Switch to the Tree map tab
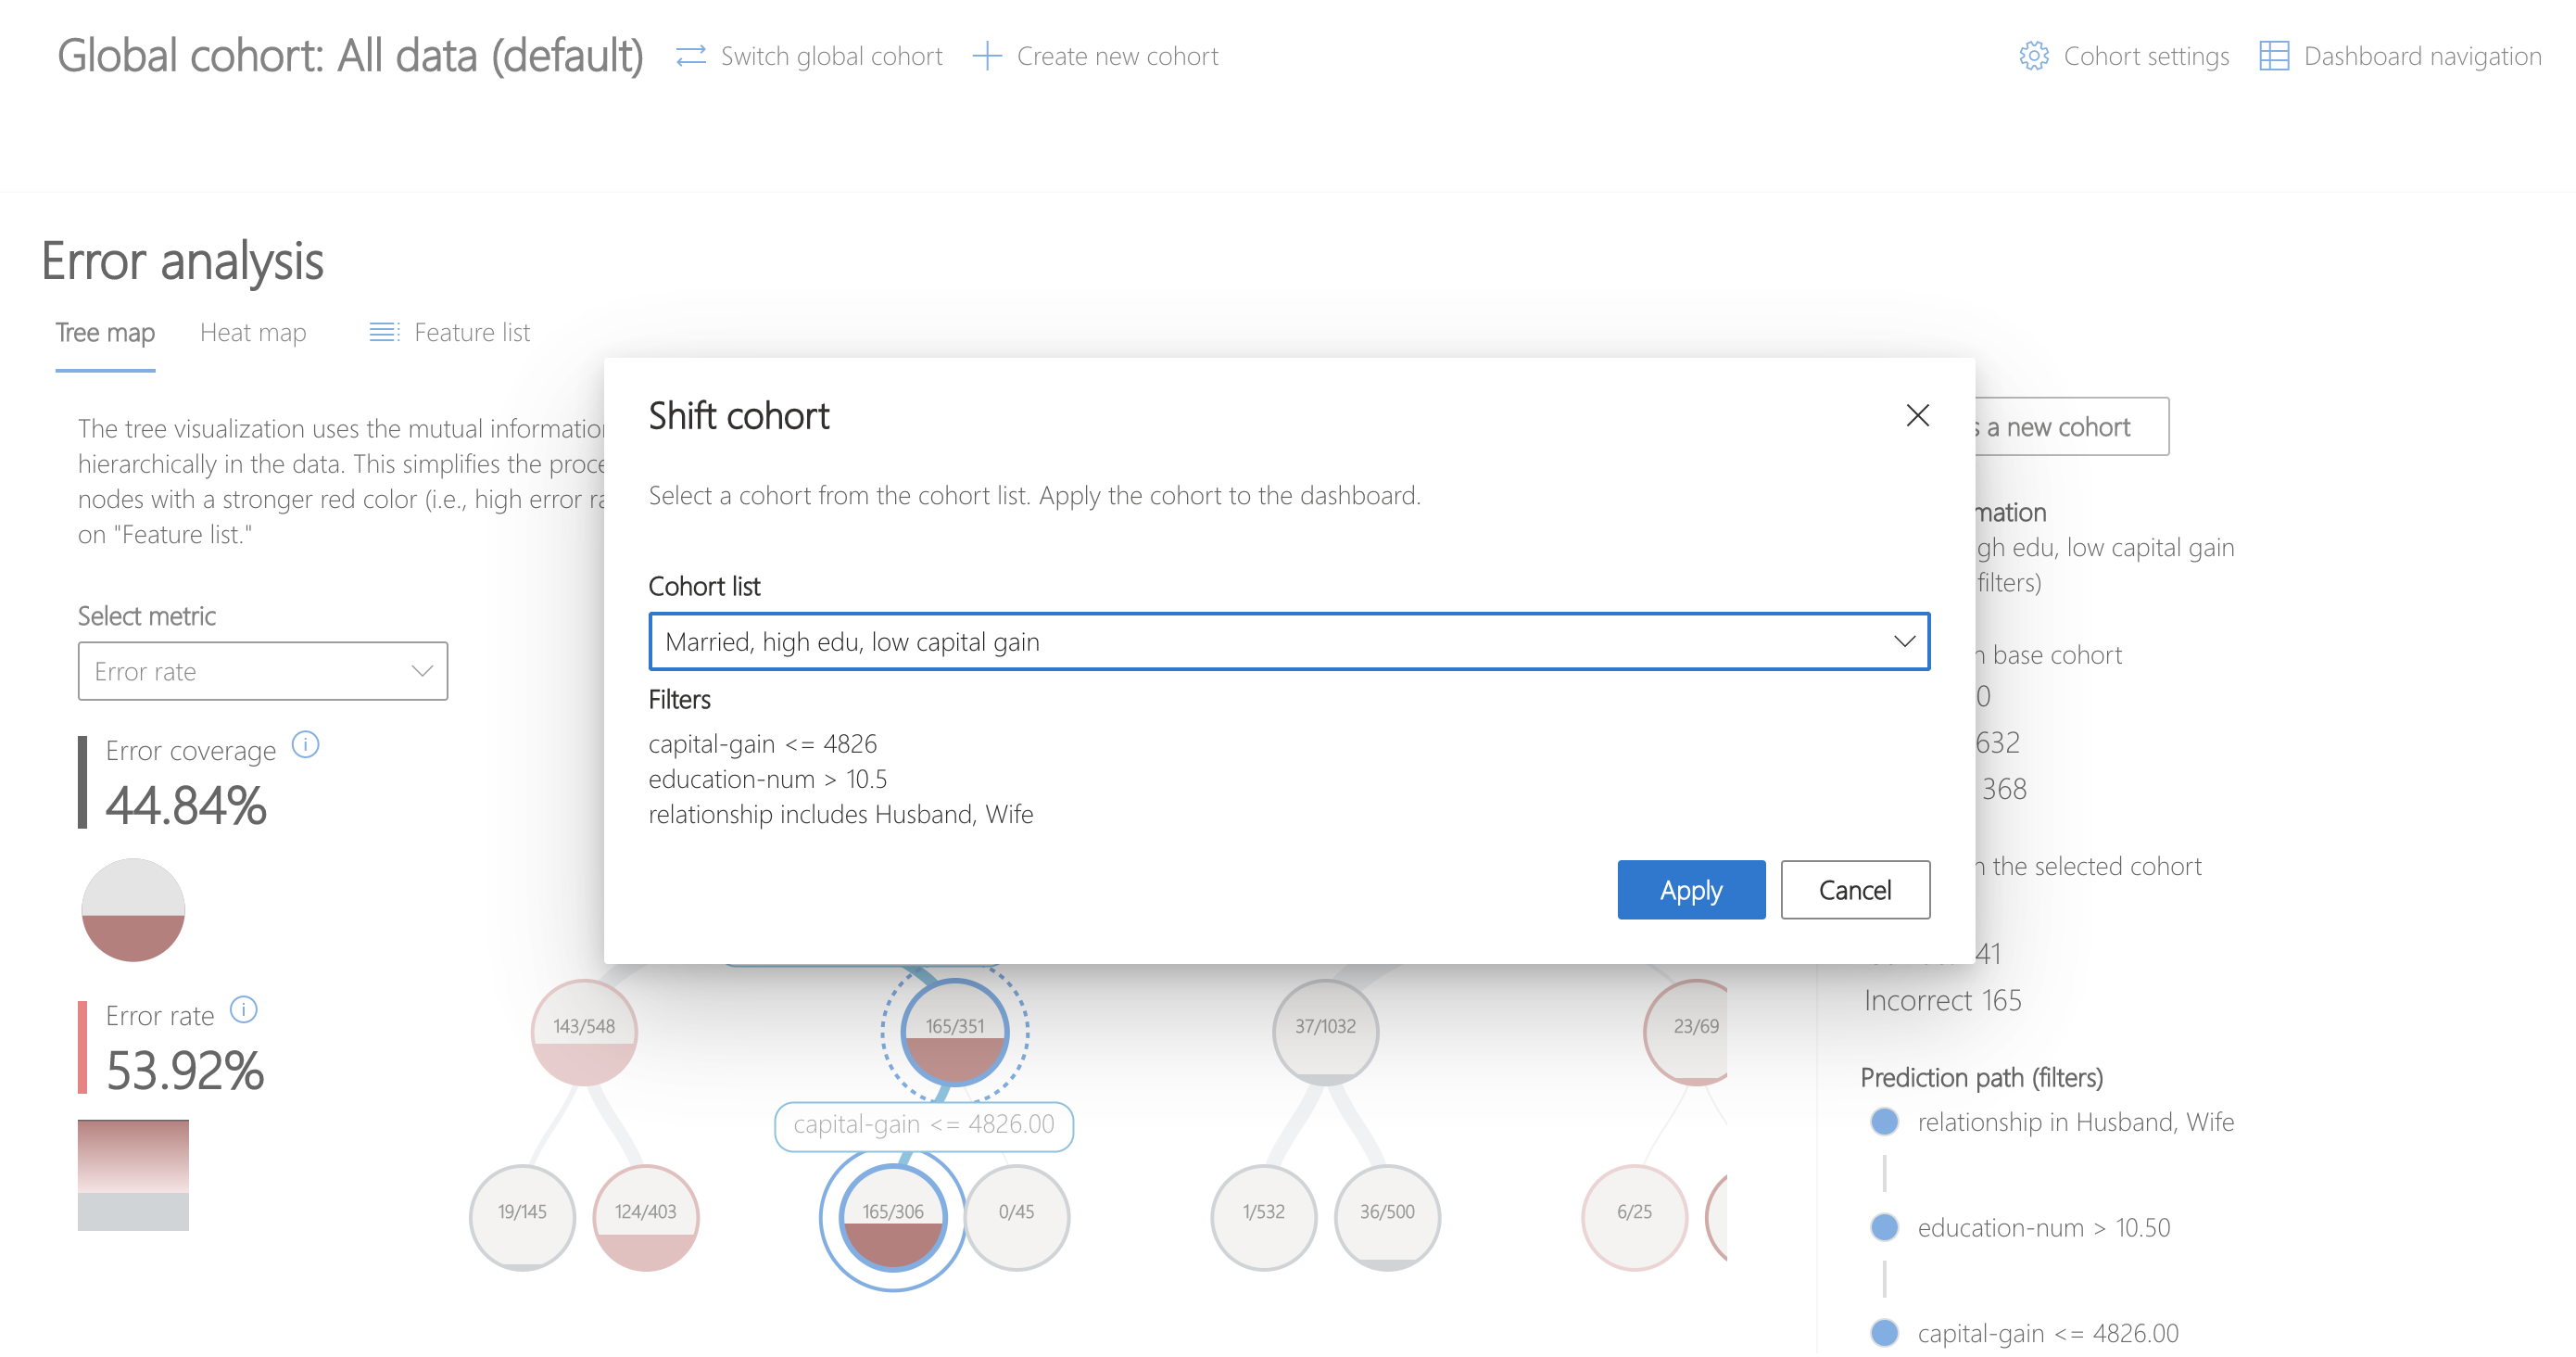2576x1357 pixels. point(105,333)
